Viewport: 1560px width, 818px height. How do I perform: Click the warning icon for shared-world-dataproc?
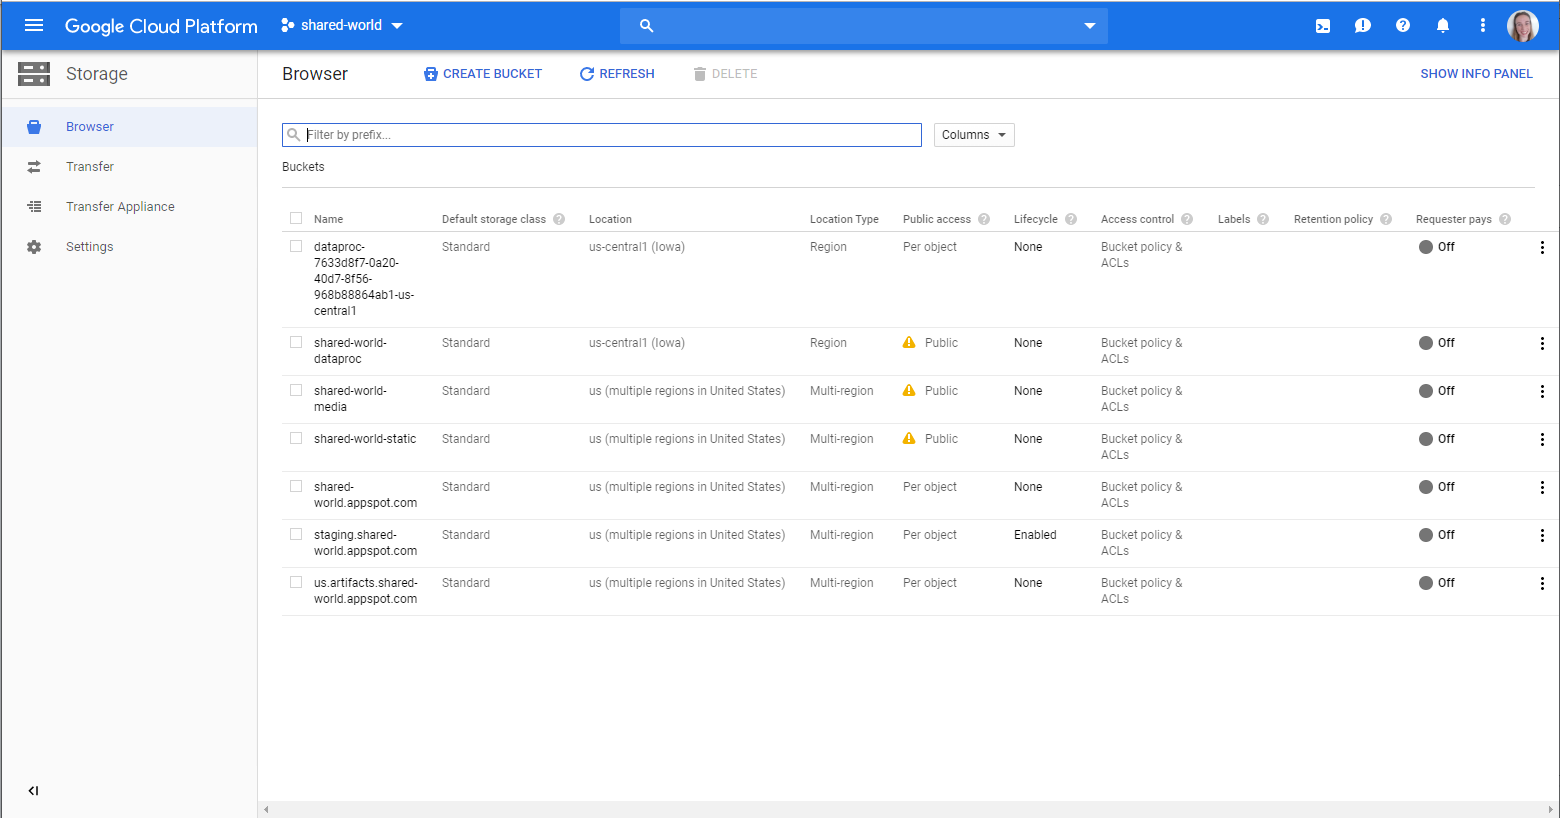(x=909, y=343)
